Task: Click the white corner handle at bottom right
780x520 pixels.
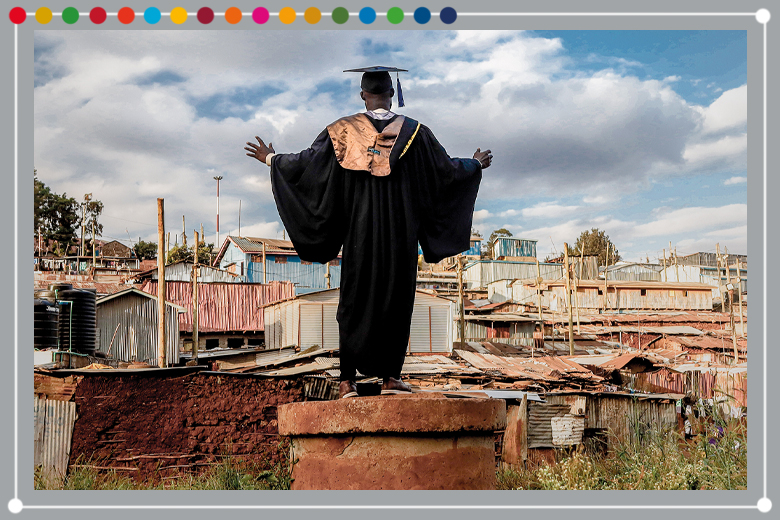Action: click(x=763, y=505)
